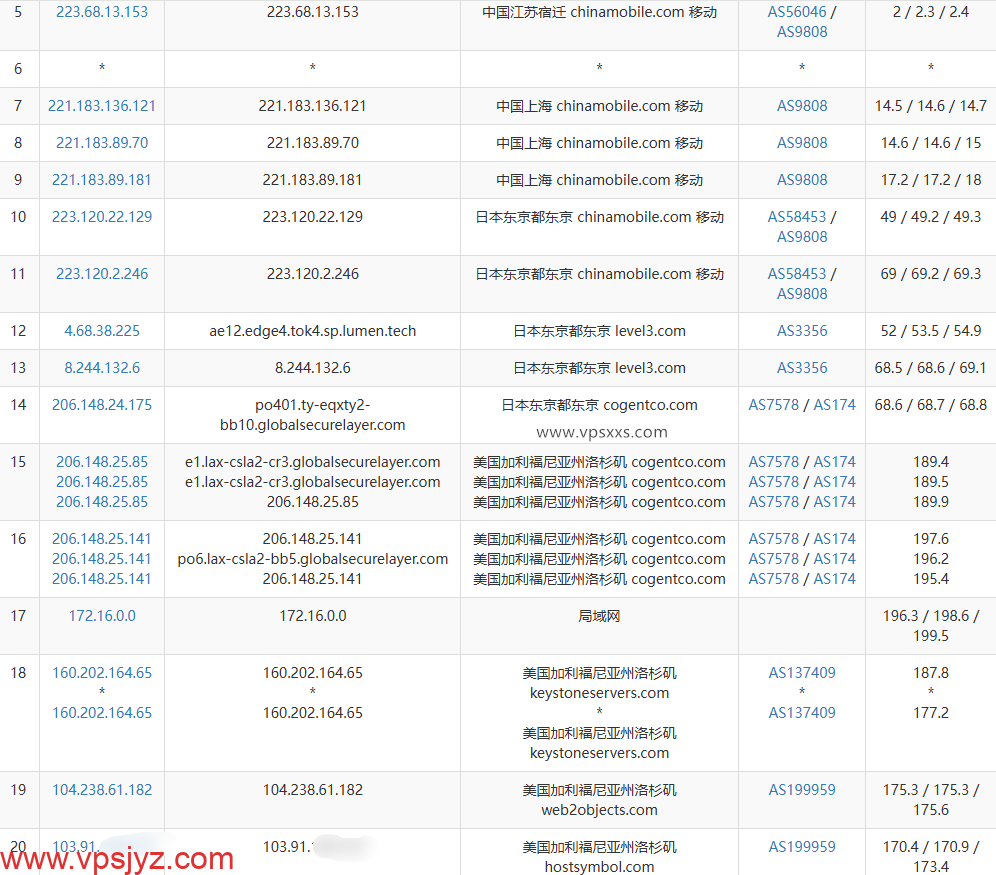This screenshot has height=875, width=996.
Task: Open the 221.183.89.181 IP link
Action: pyautogui.click(x=102, y=180)
